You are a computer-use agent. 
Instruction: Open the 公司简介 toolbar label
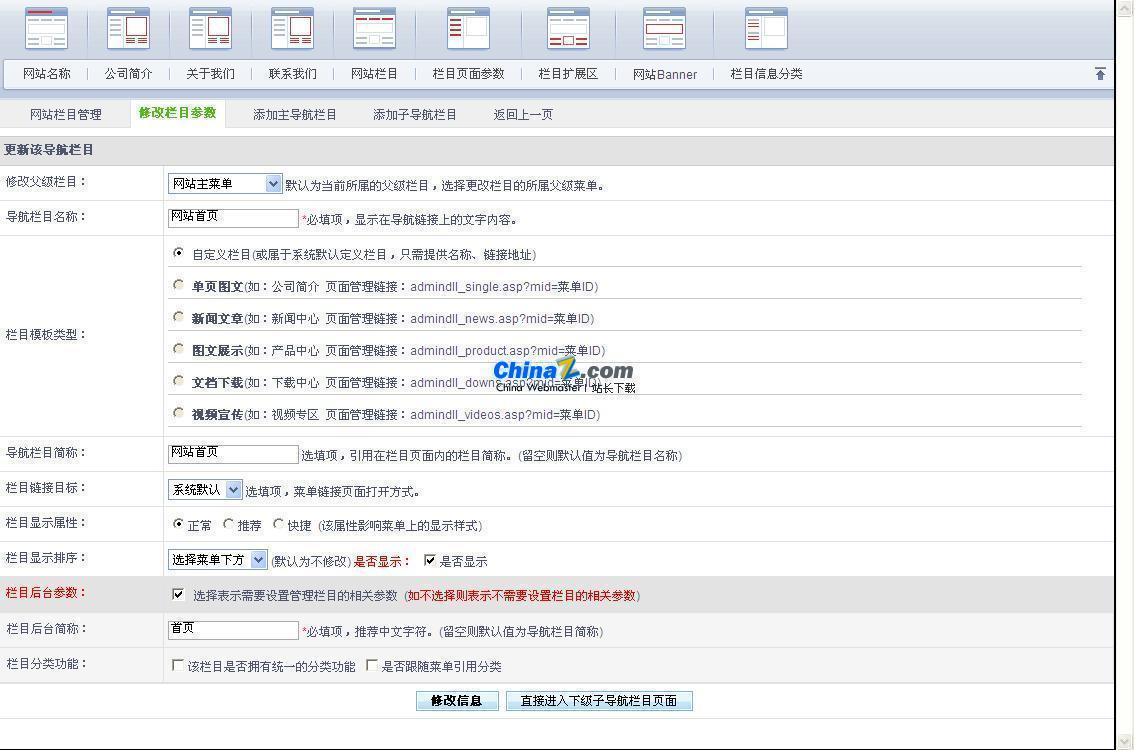[128, 74]
